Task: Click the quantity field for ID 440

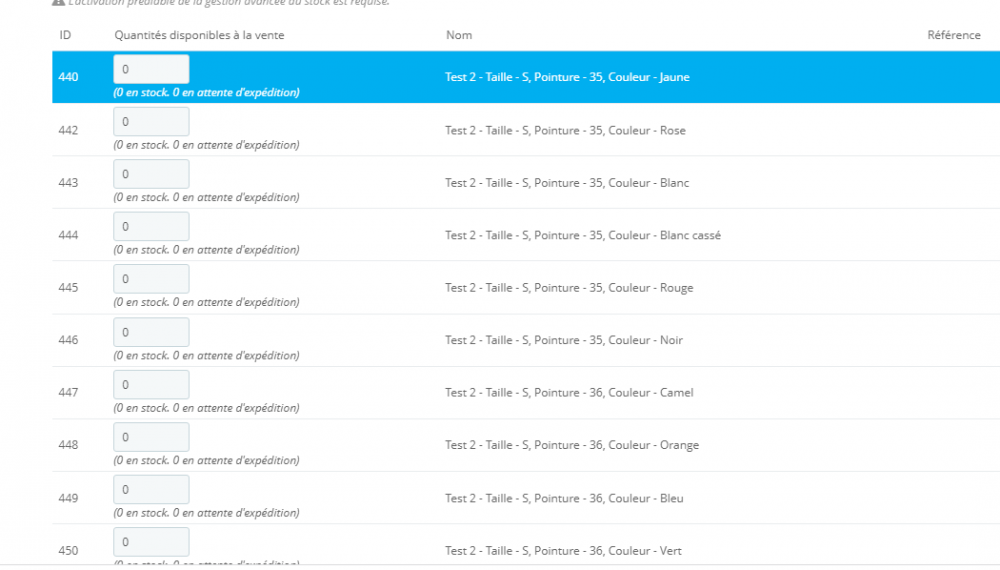Action: (x=151, y=69)
